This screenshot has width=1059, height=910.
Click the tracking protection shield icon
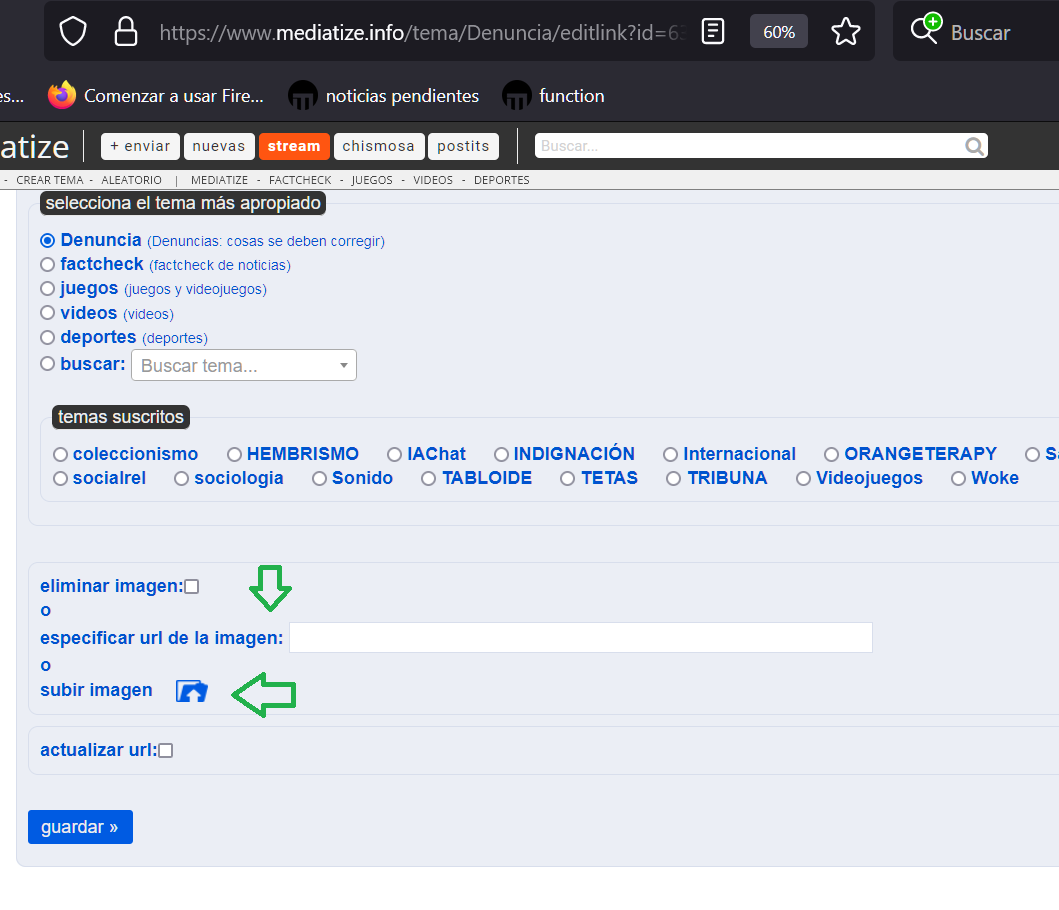73,32
